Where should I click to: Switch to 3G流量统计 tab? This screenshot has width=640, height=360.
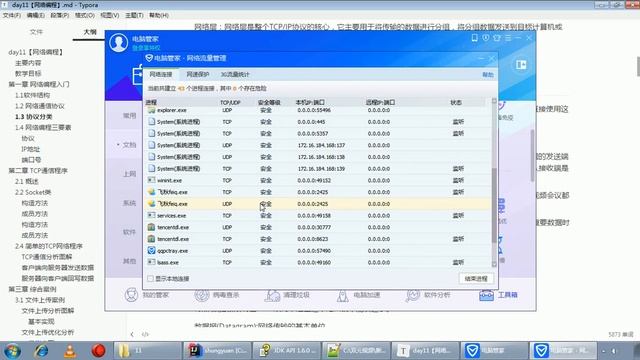pyautogui.click(x=235, y=75)
